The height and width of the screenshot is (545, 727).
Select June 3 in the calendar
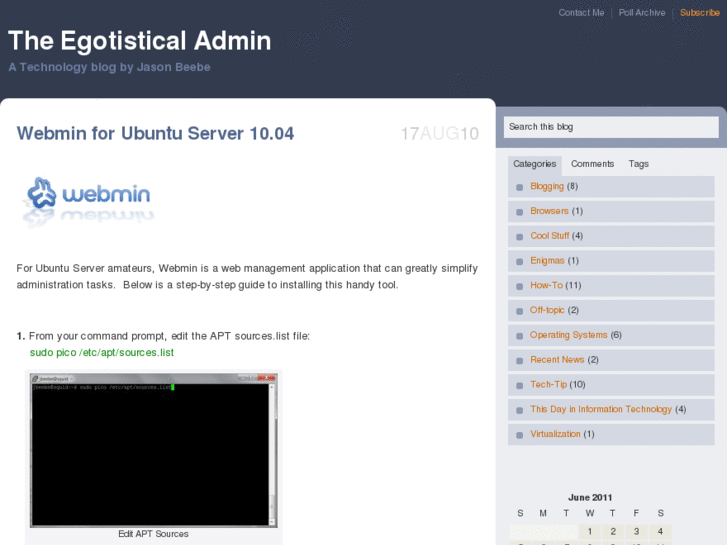point(637,532)
